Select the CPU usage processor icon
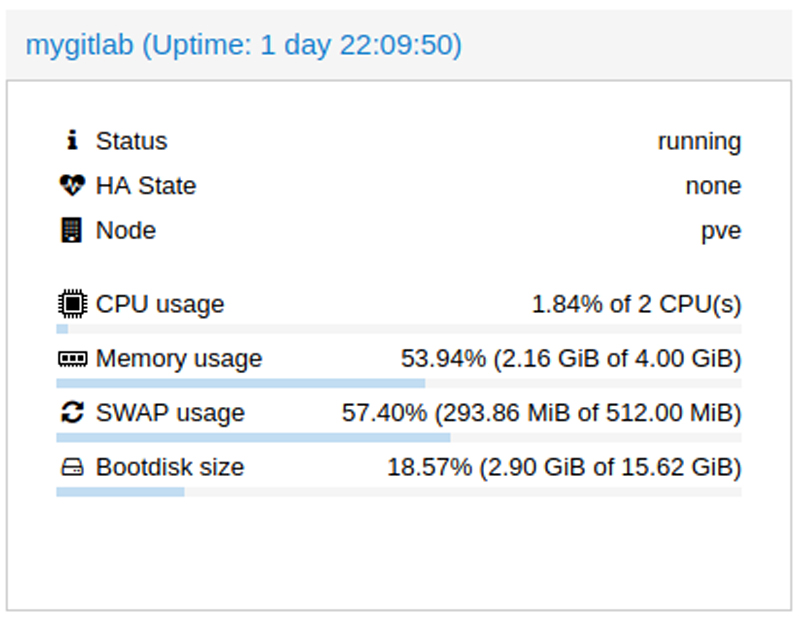This screenshot has width=800, height=621. coord(70,303)
